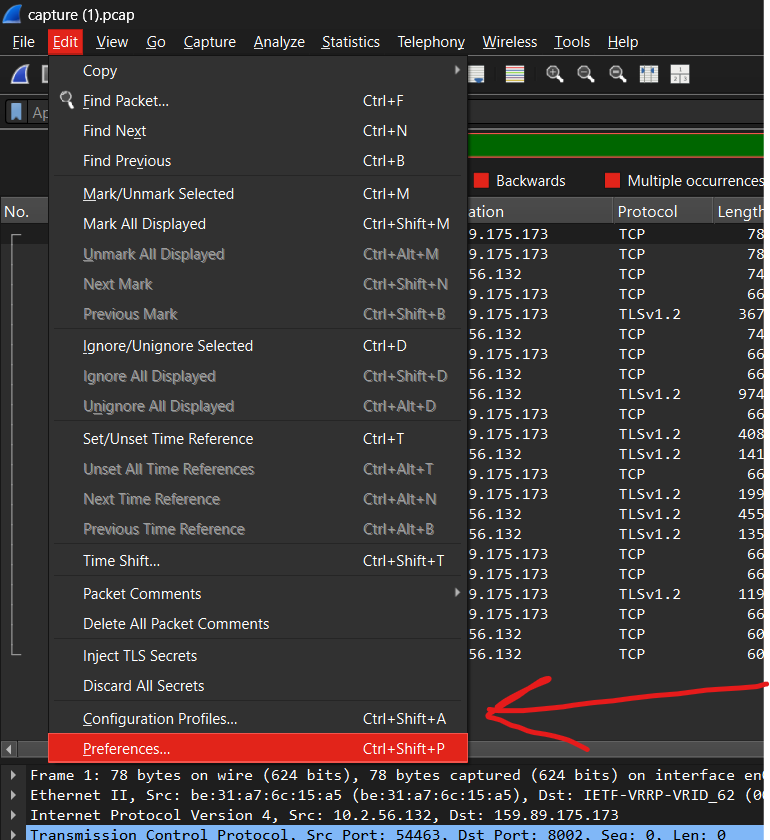The image size is (770, 840).
Task: Select Mark All Displayed
Action: (x=258, y=224)
